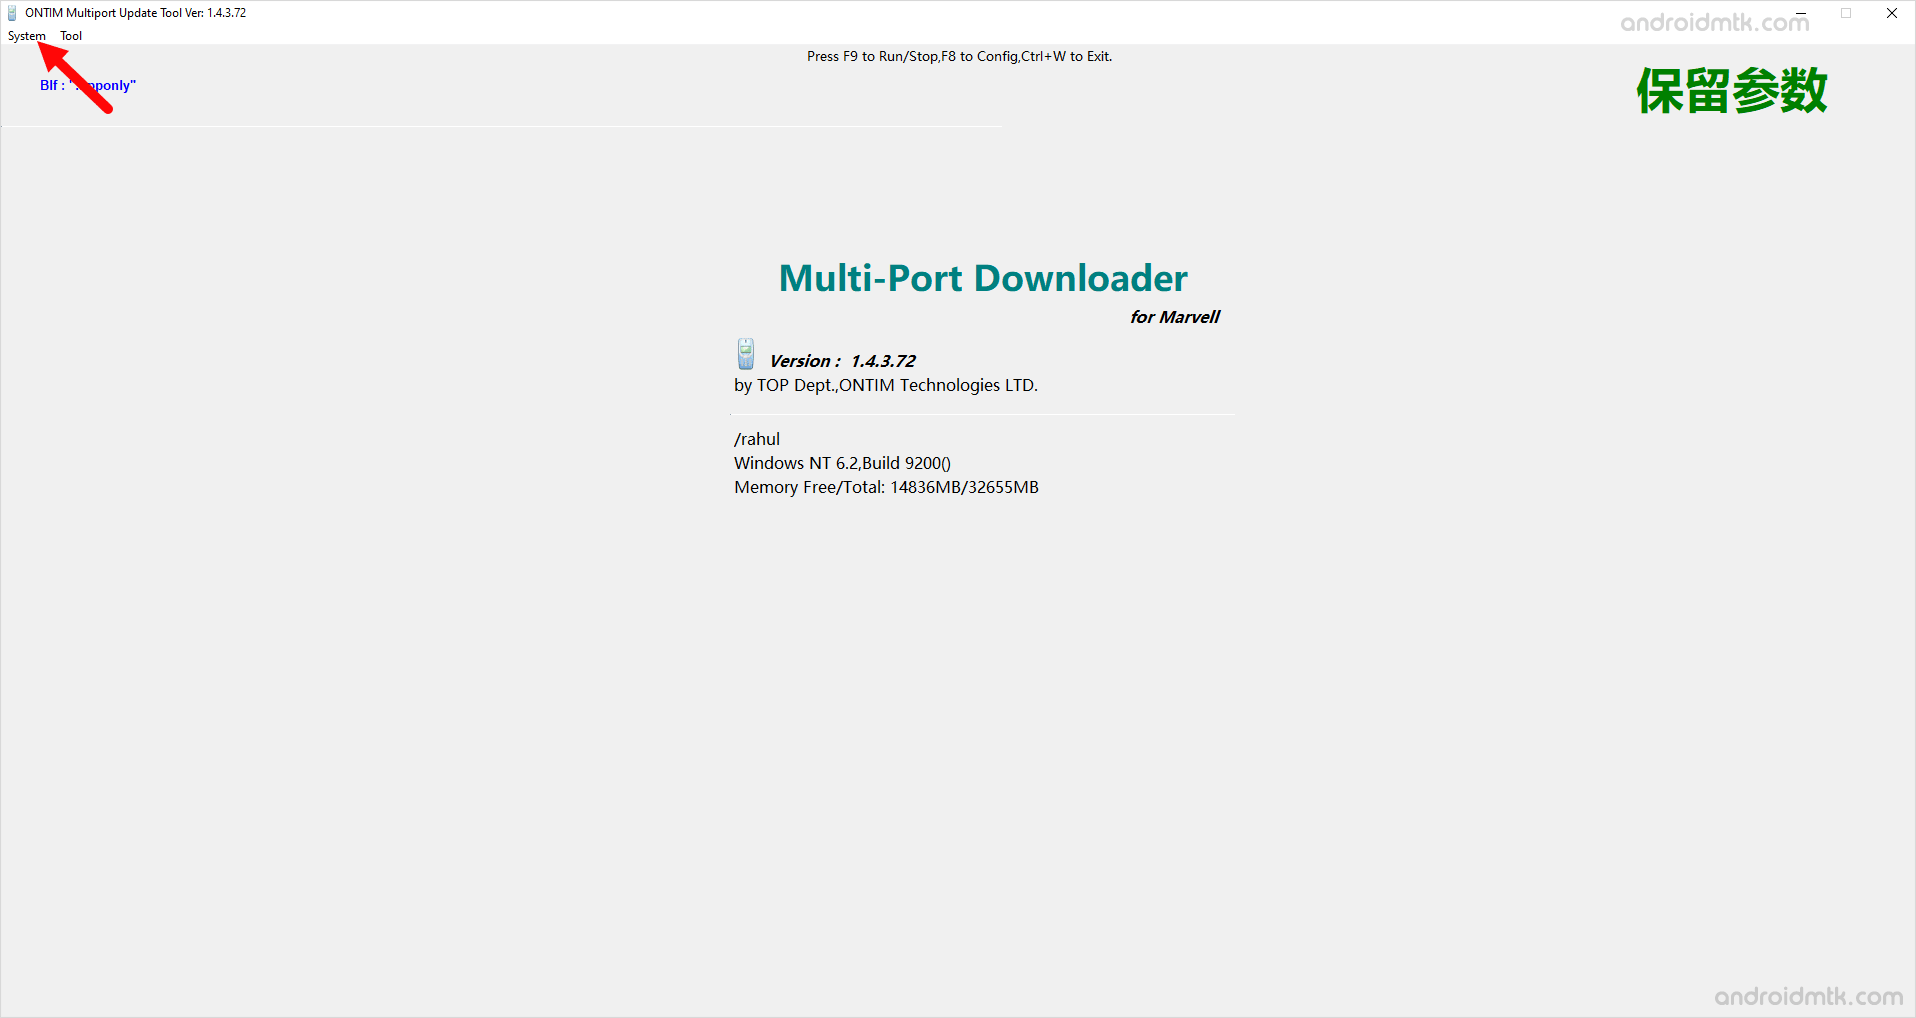Click the Memory Free/Total statistic
Image resolution: width=1916 pixels, height=1018 pixels.
pos(885,487)
